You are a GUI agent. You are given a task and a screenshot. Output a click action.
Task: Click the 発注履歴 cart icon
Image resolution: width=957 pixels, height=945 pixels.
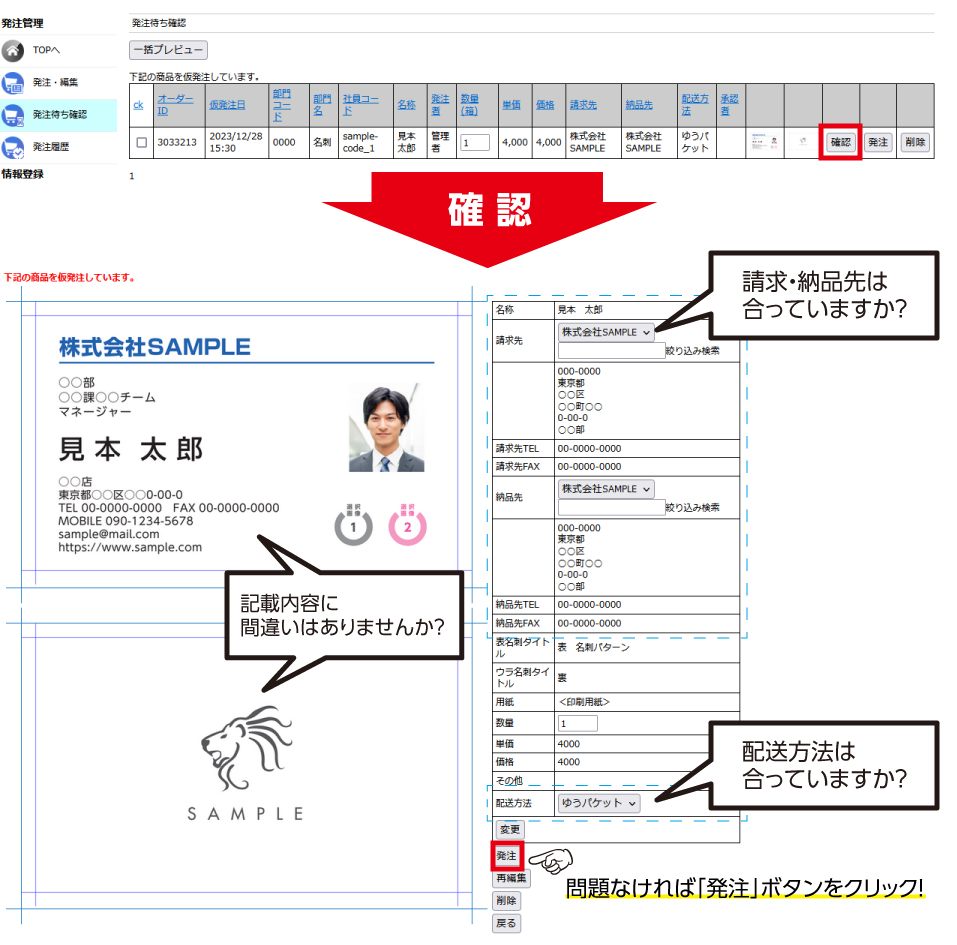(14, 147)
